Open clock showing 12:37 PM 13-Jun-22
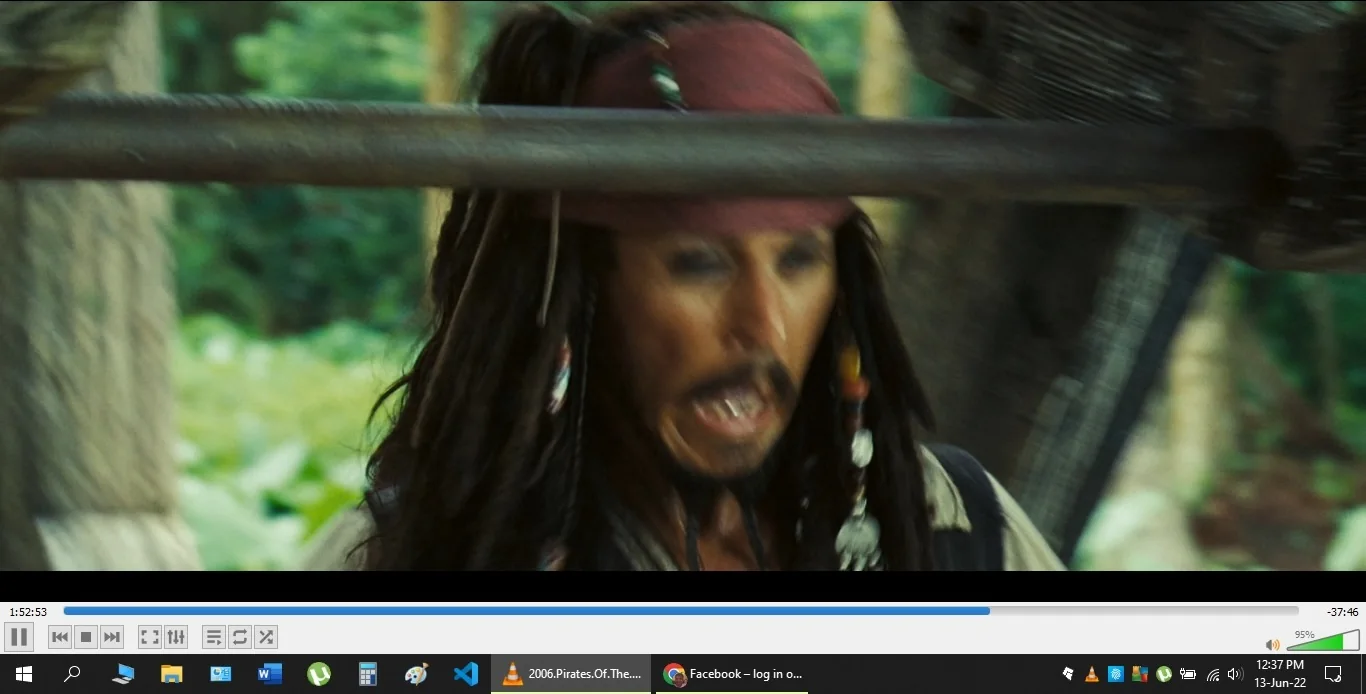Image resolution: width=1366 pixels, height=694 pixels. (1280, 674)
